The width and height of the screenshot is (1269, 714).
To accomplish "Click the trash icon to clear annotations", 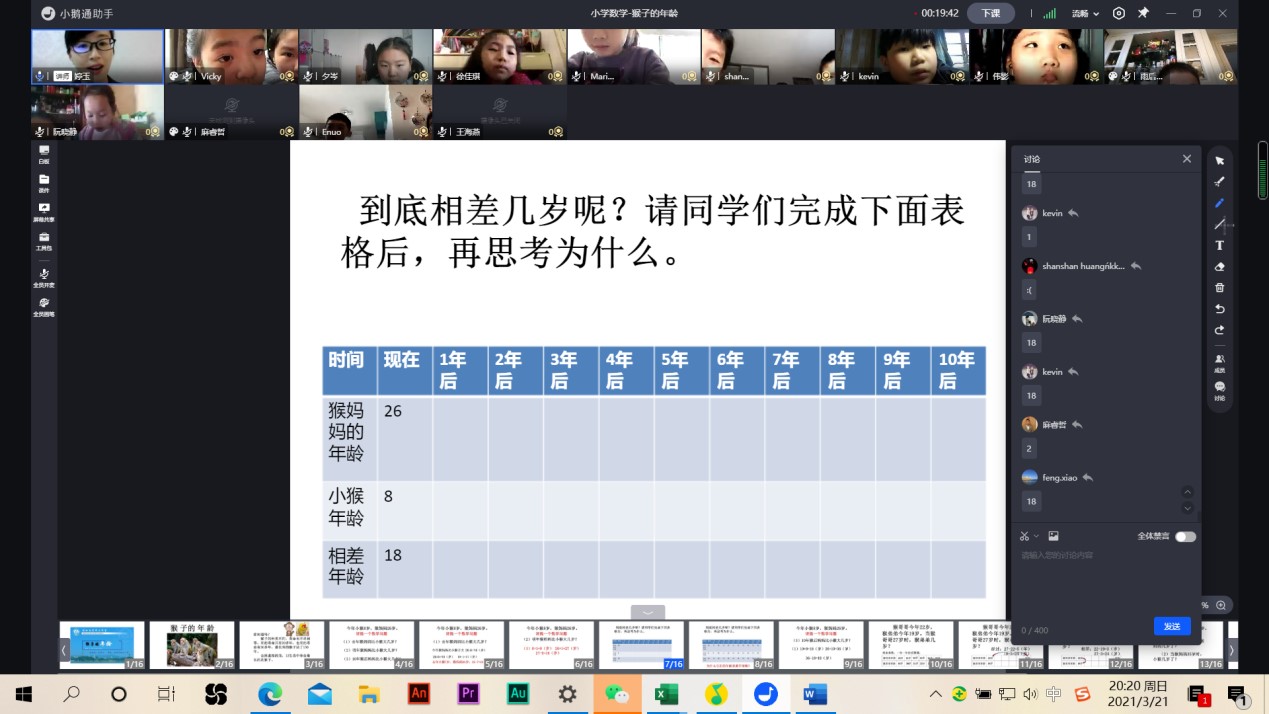I will tap(1219, 288).
